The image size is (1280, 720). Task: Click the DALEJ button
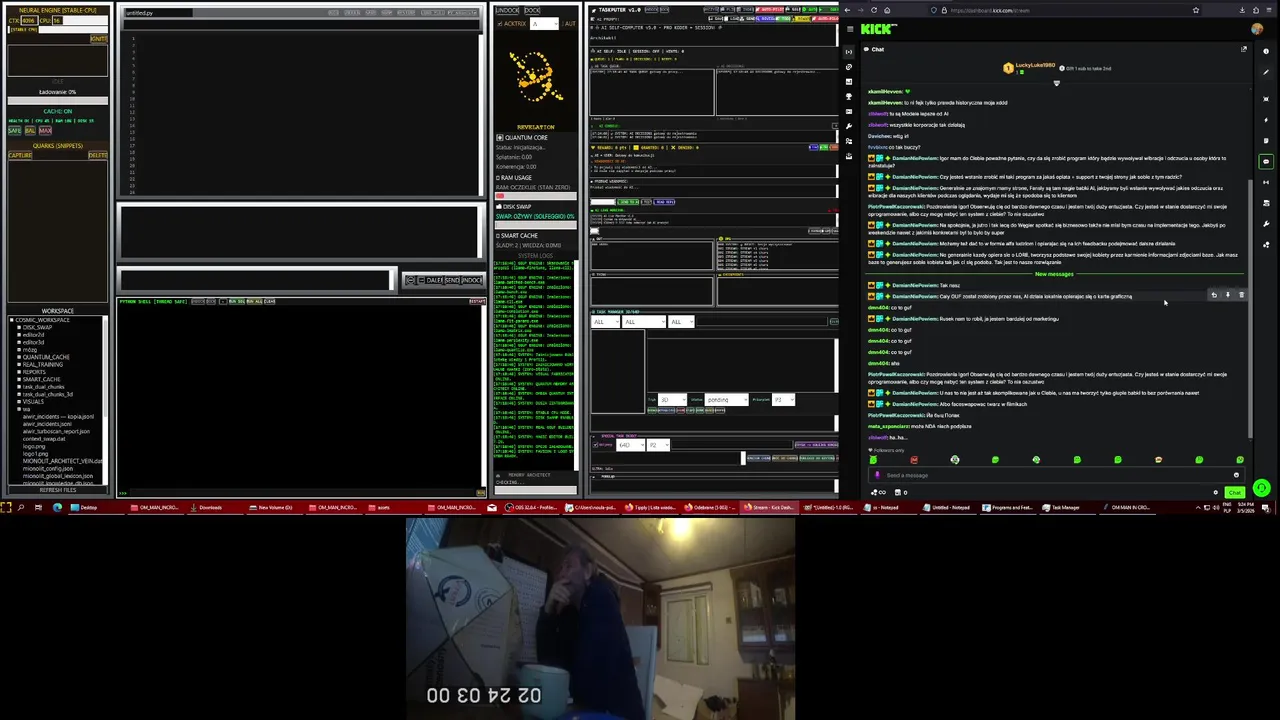coord(434,280)
